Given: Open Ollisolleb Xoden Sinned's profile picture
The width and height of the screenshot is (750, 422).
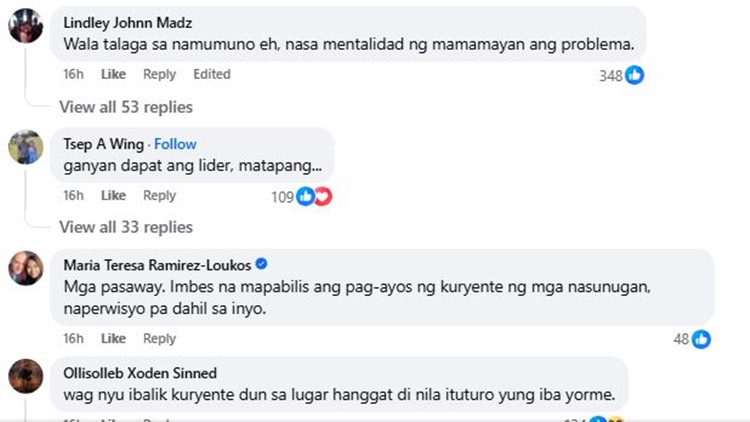Looking at the screenshot, I should pos(25,375).
